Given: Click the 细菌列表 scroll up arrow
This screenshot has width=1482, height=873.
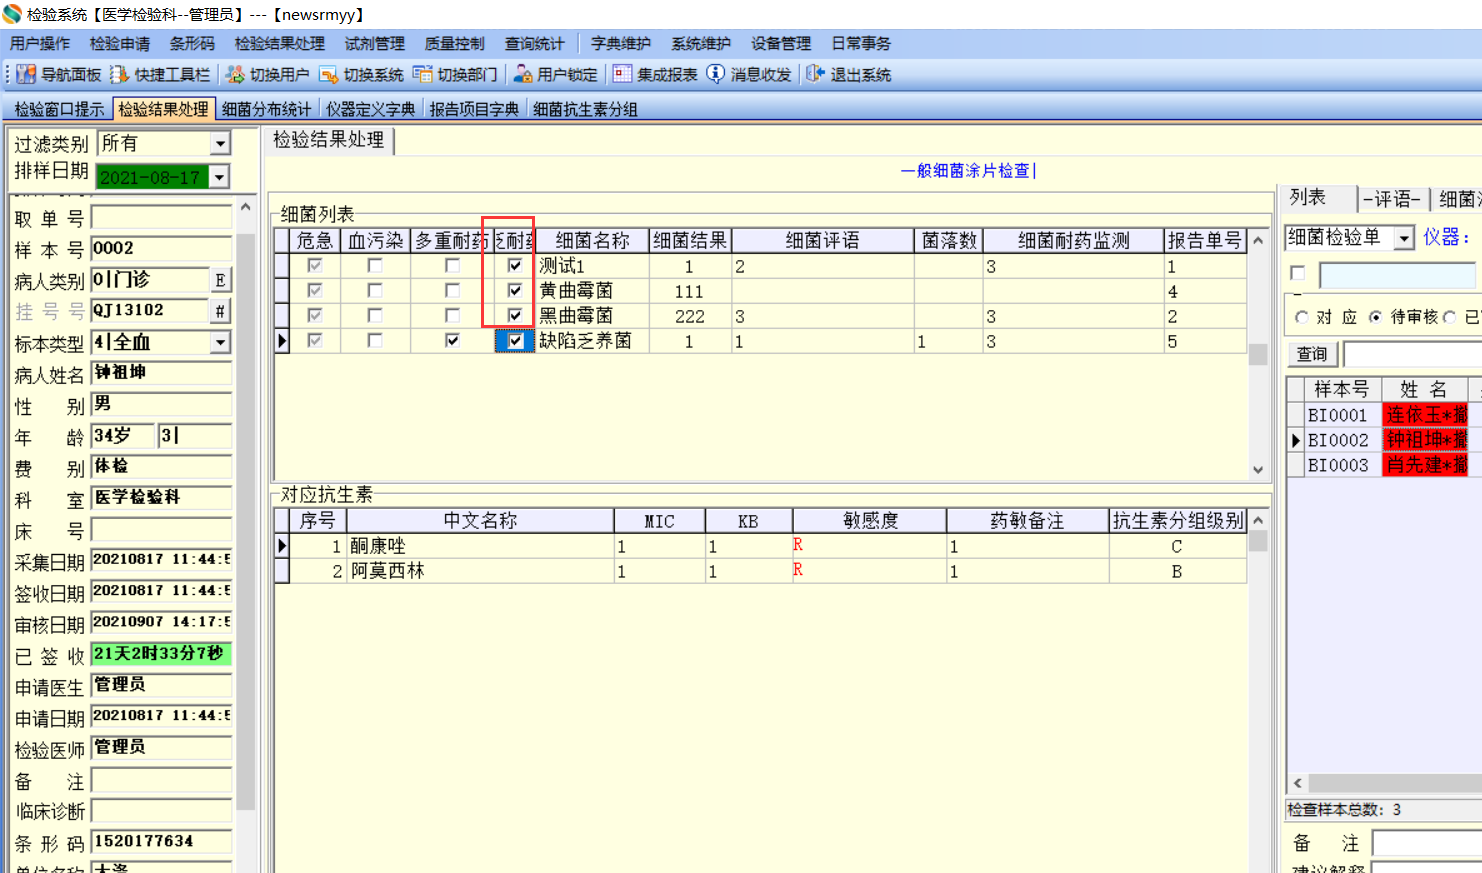Looking at the screenshot, I should click(x=1258, y=240).
